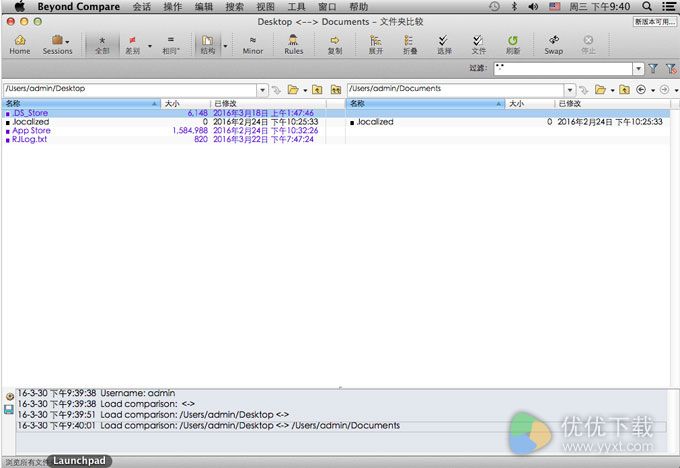680x468 pixels.
Task: Sort left pane by 大小 column
Action: pos(186,104)
